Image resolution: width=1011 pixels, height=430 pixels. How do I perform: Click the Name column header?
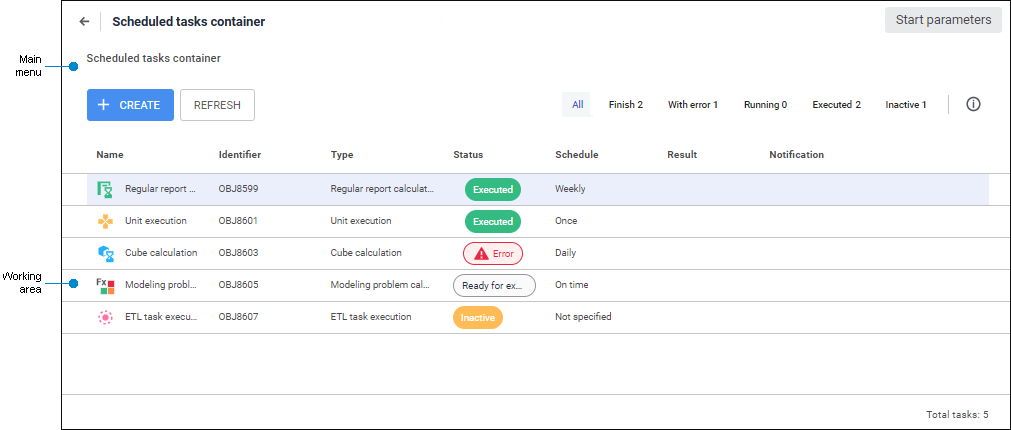pyautogui.click(x=110, y=155)
